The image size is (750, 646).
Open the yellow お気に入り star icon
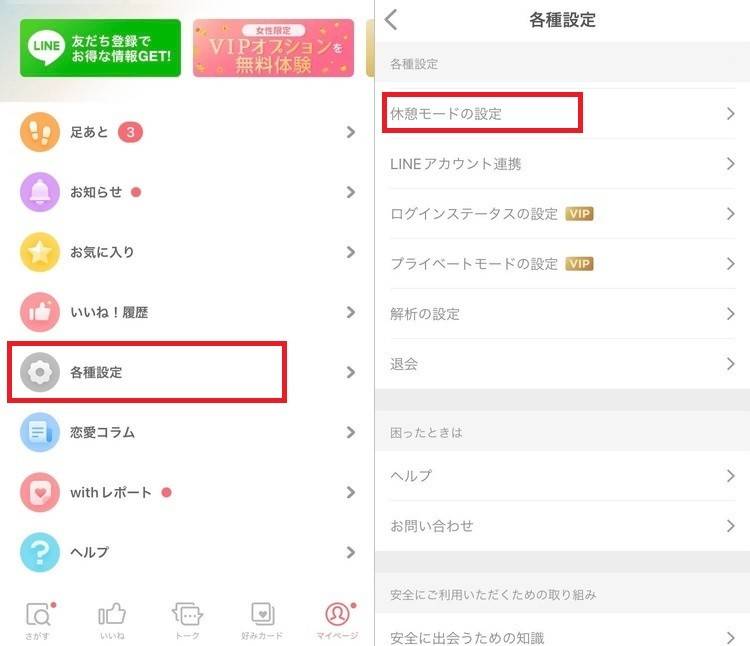[40, 252]
